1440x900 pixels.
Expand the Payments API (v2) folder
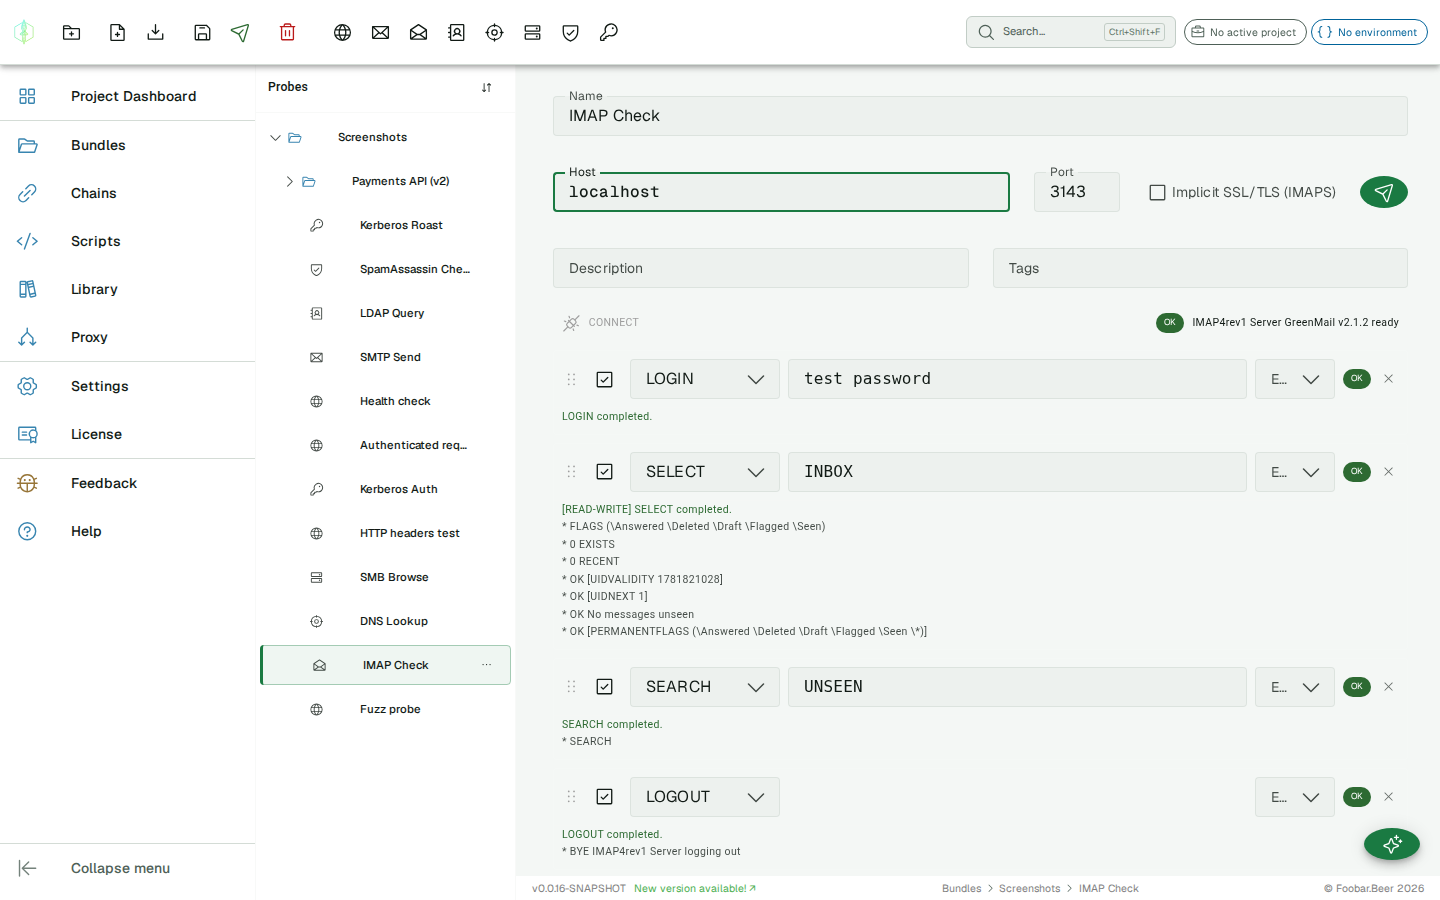pos(289,182)
